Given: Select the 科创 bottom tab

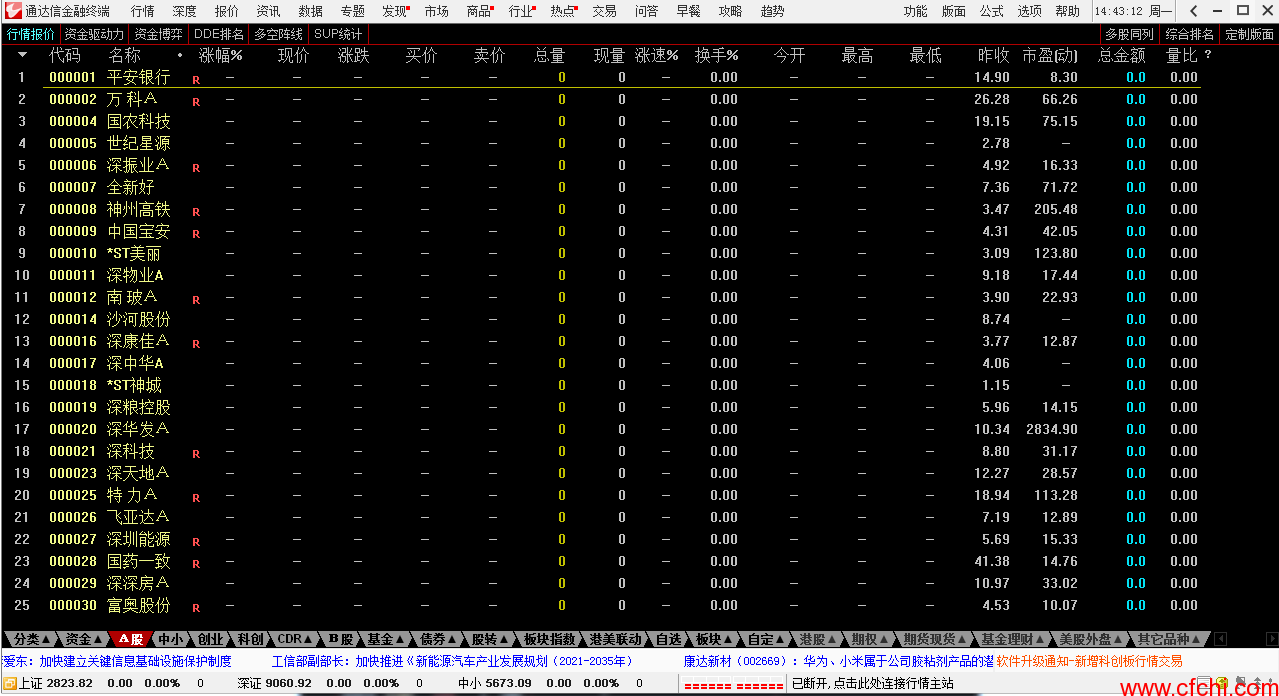Looking at the screenshot, I should tap(250, 639).
